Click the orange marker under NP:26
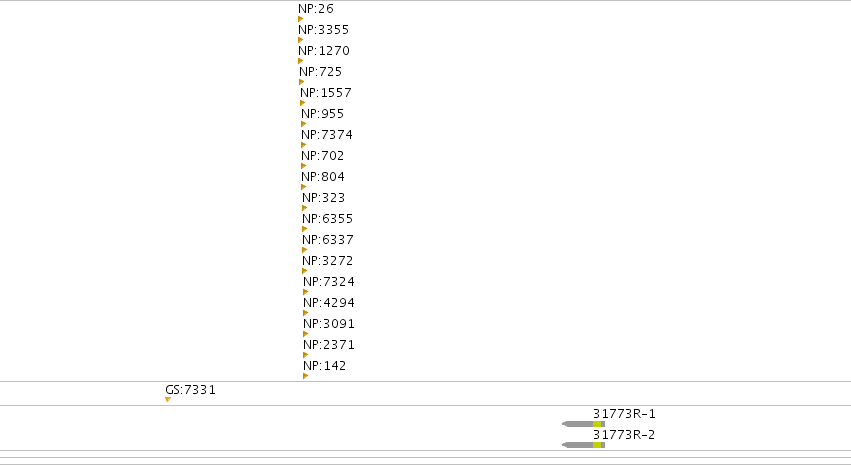Image resolution: width=851 pixels, height=465 pixels. point(301,19)
